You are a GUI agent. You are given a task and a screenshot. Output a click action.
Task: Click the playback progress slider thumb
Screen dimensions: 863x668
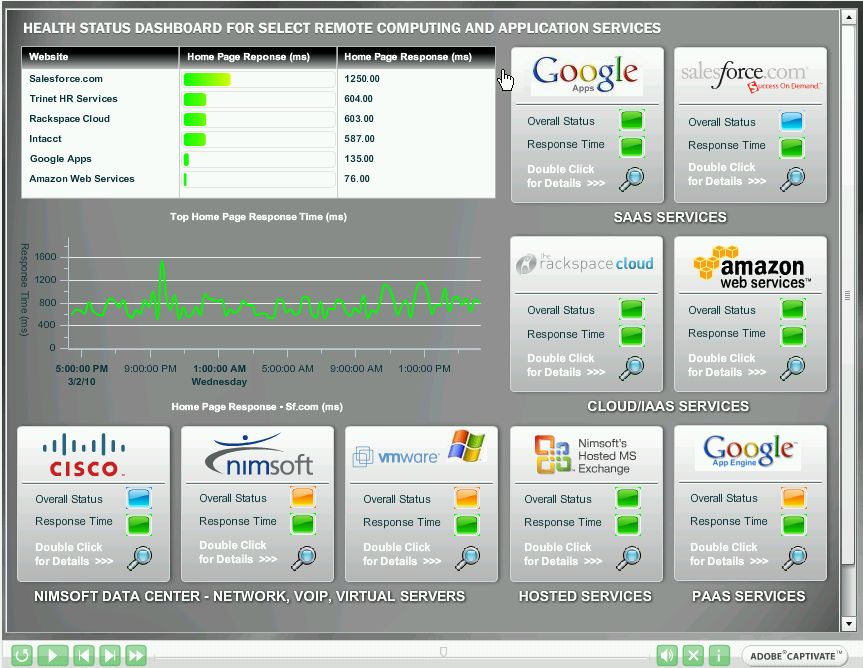point(443,652)
